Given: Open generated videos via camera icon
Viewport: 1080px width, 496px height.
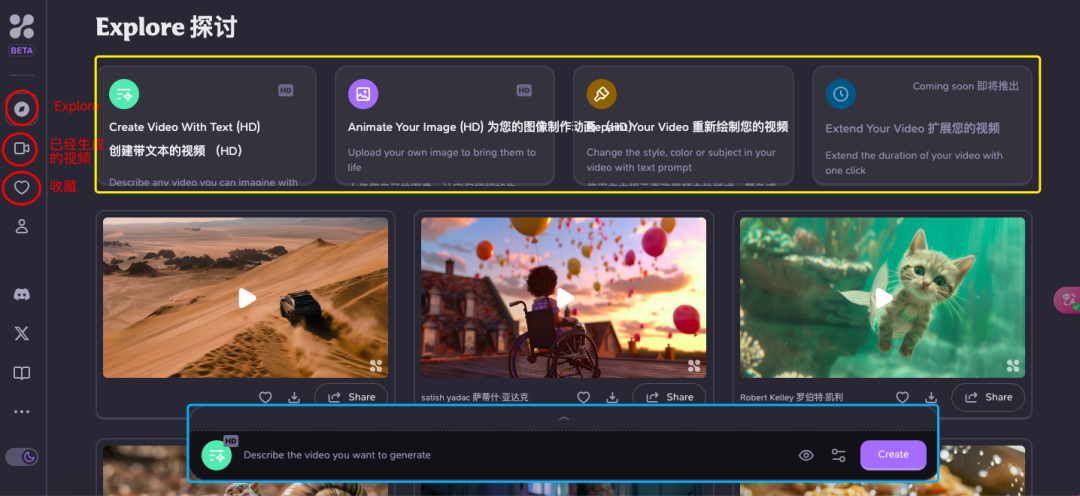Looking at the screenshot, I should point(22,149).
